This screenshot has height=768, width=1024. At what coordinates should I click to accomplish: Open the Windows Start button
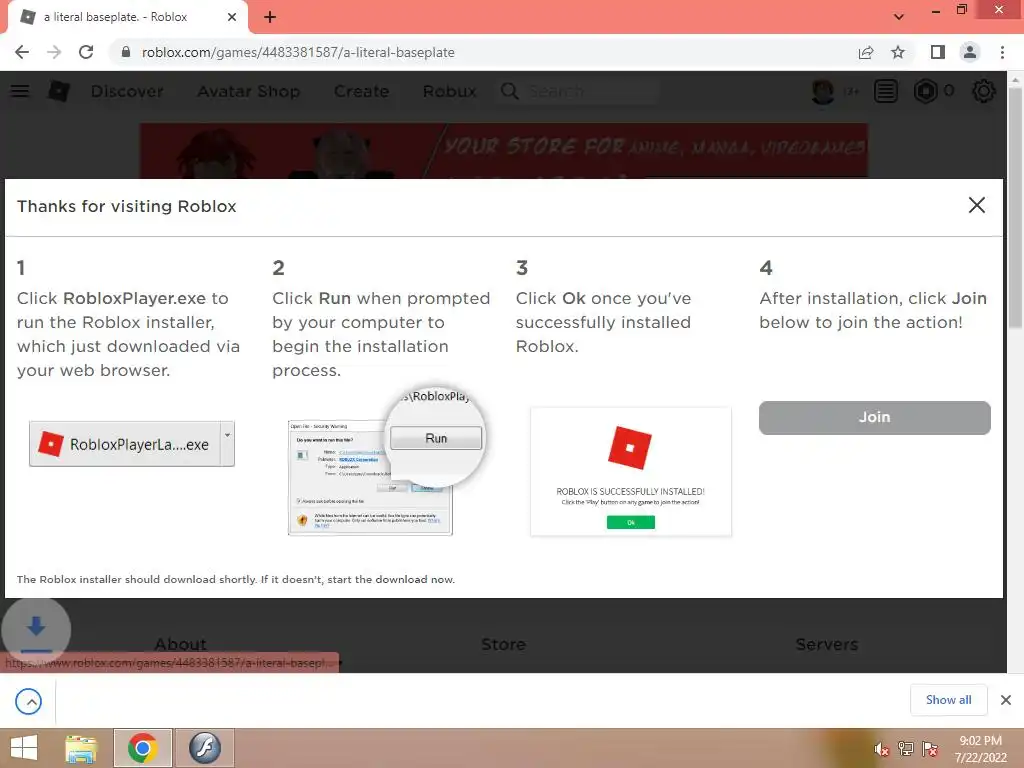pyautogui.click(x=24, y=748)
